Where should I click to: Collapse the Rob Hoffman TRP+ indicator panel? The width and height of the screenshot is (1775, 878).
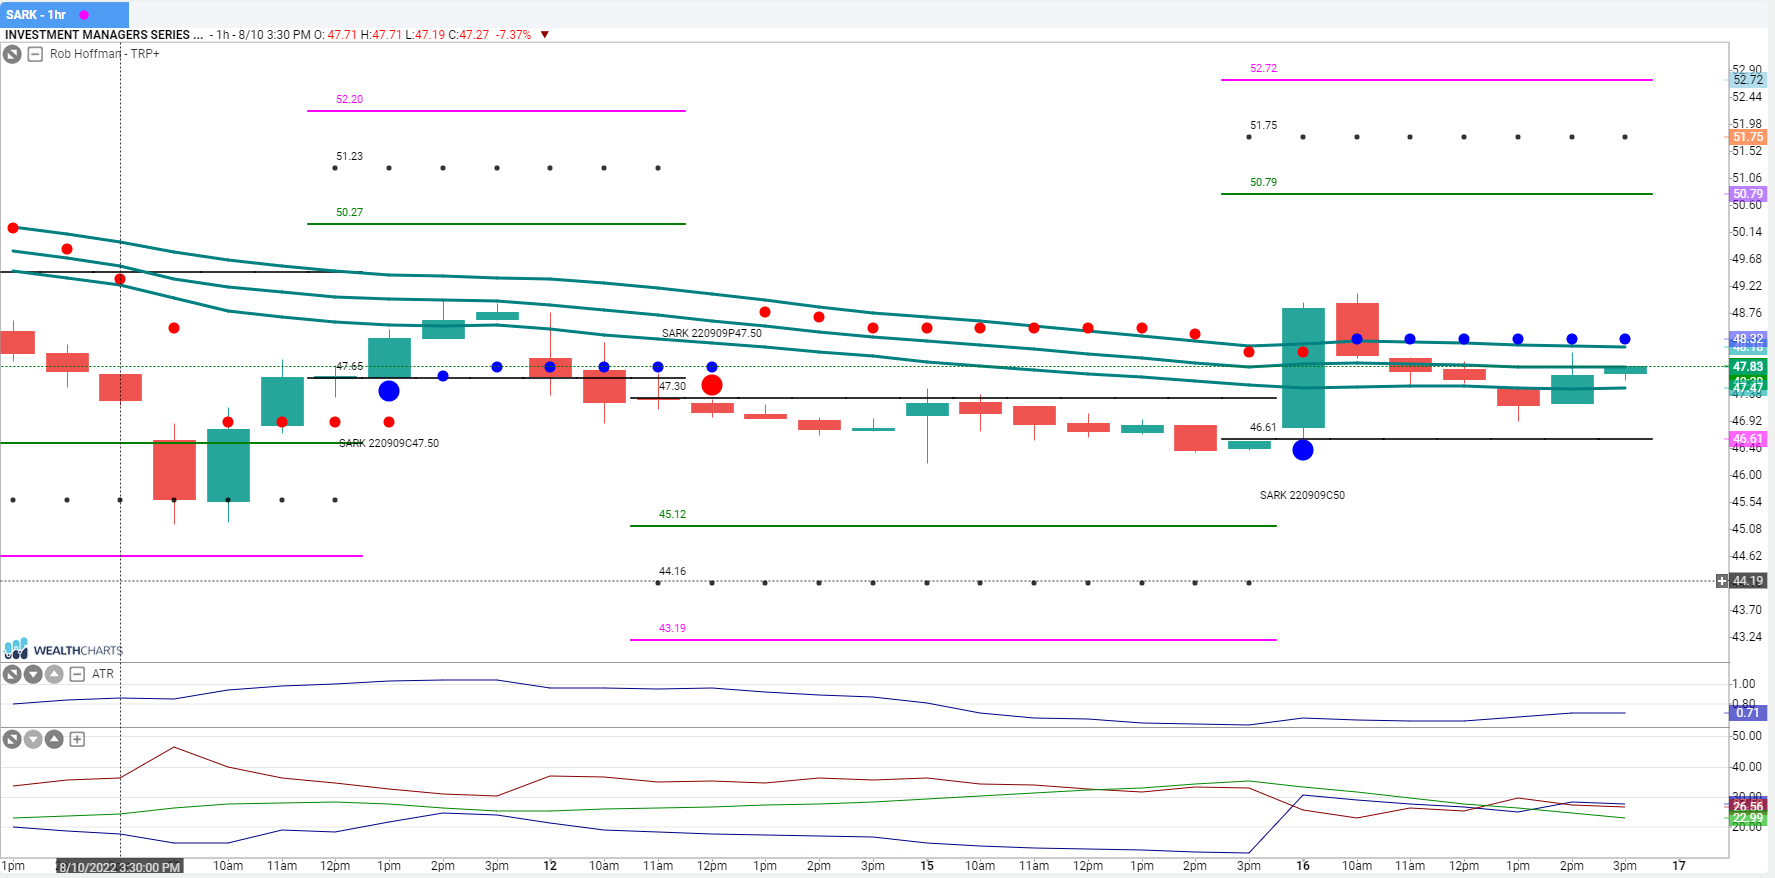(x=35, y=54)
